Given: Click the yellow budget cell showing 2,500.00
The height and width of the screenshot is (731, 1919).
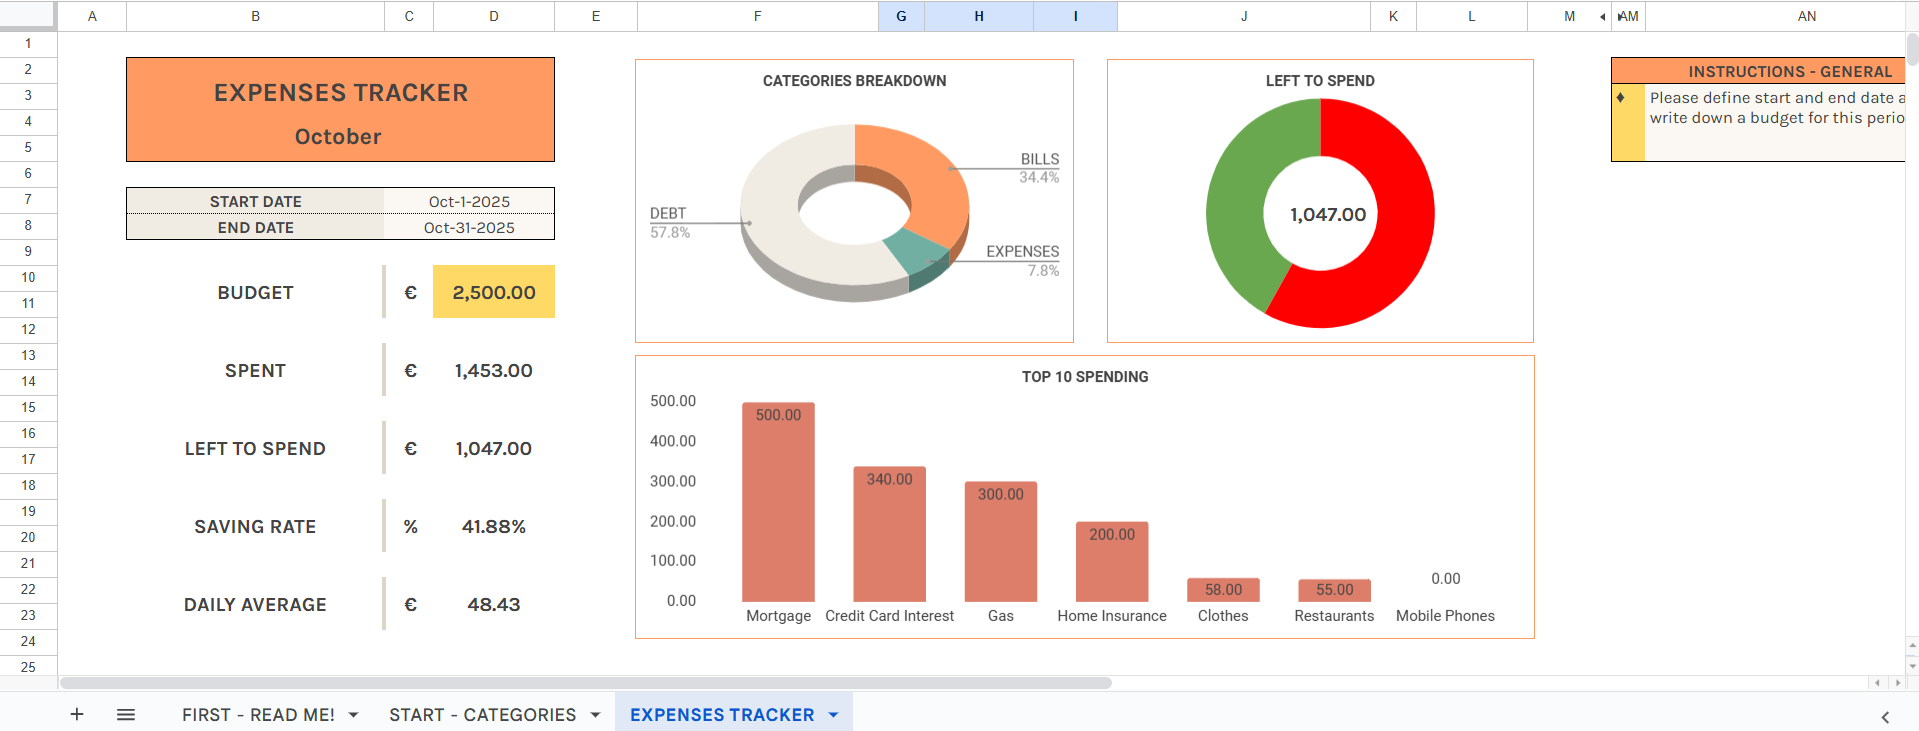Looking at the screenshot, I should pos(493,292).
